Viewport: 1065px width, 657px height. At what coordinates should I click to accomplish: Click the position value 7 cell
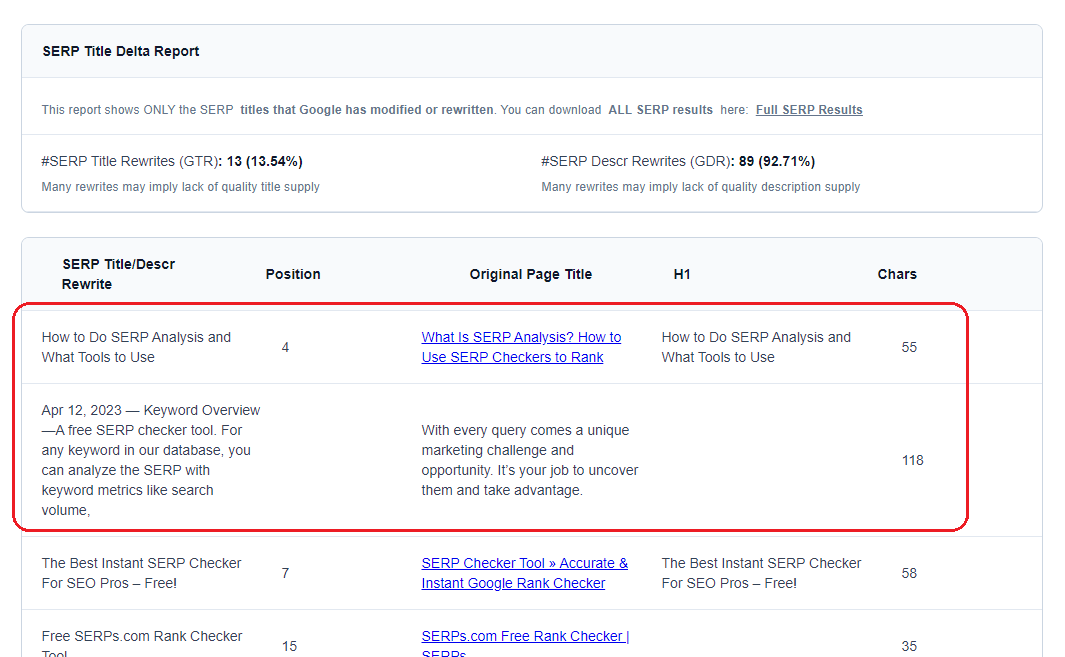285,573
